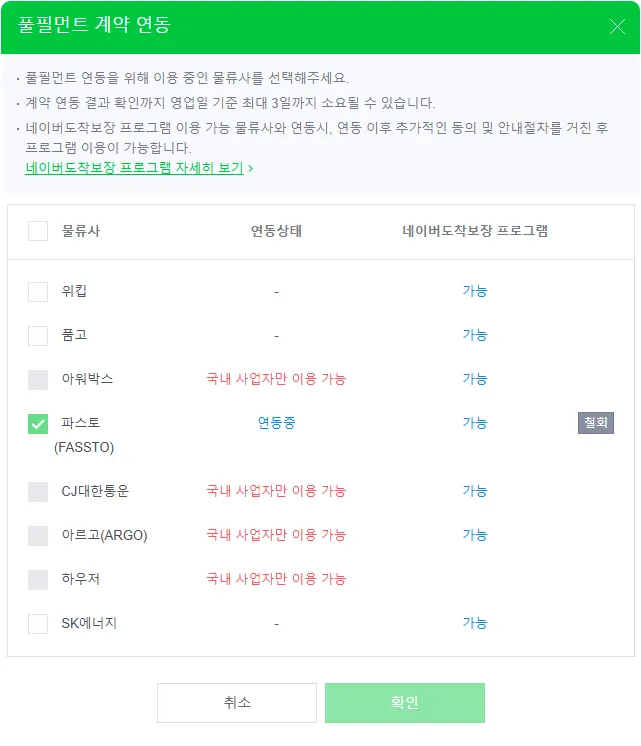Image resolution: width=641 pixels, height=746 pixels.
Task: Click 가능 link in the 품고 row
Action: pos(475,335)
